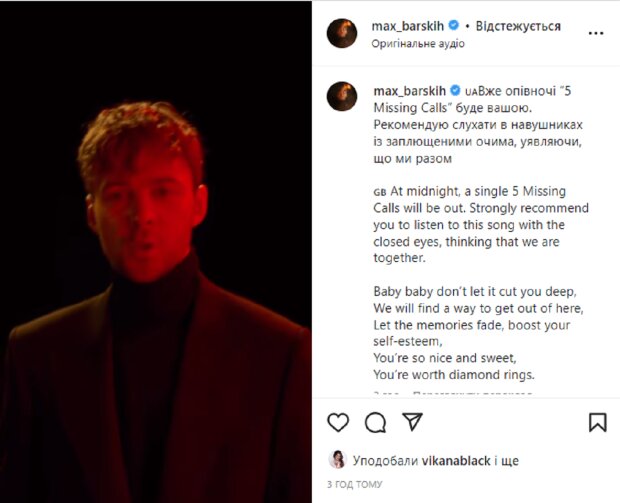Like the post with the heart icon
The height and width of the screenshot is (503, 620).
coord(339,422)
